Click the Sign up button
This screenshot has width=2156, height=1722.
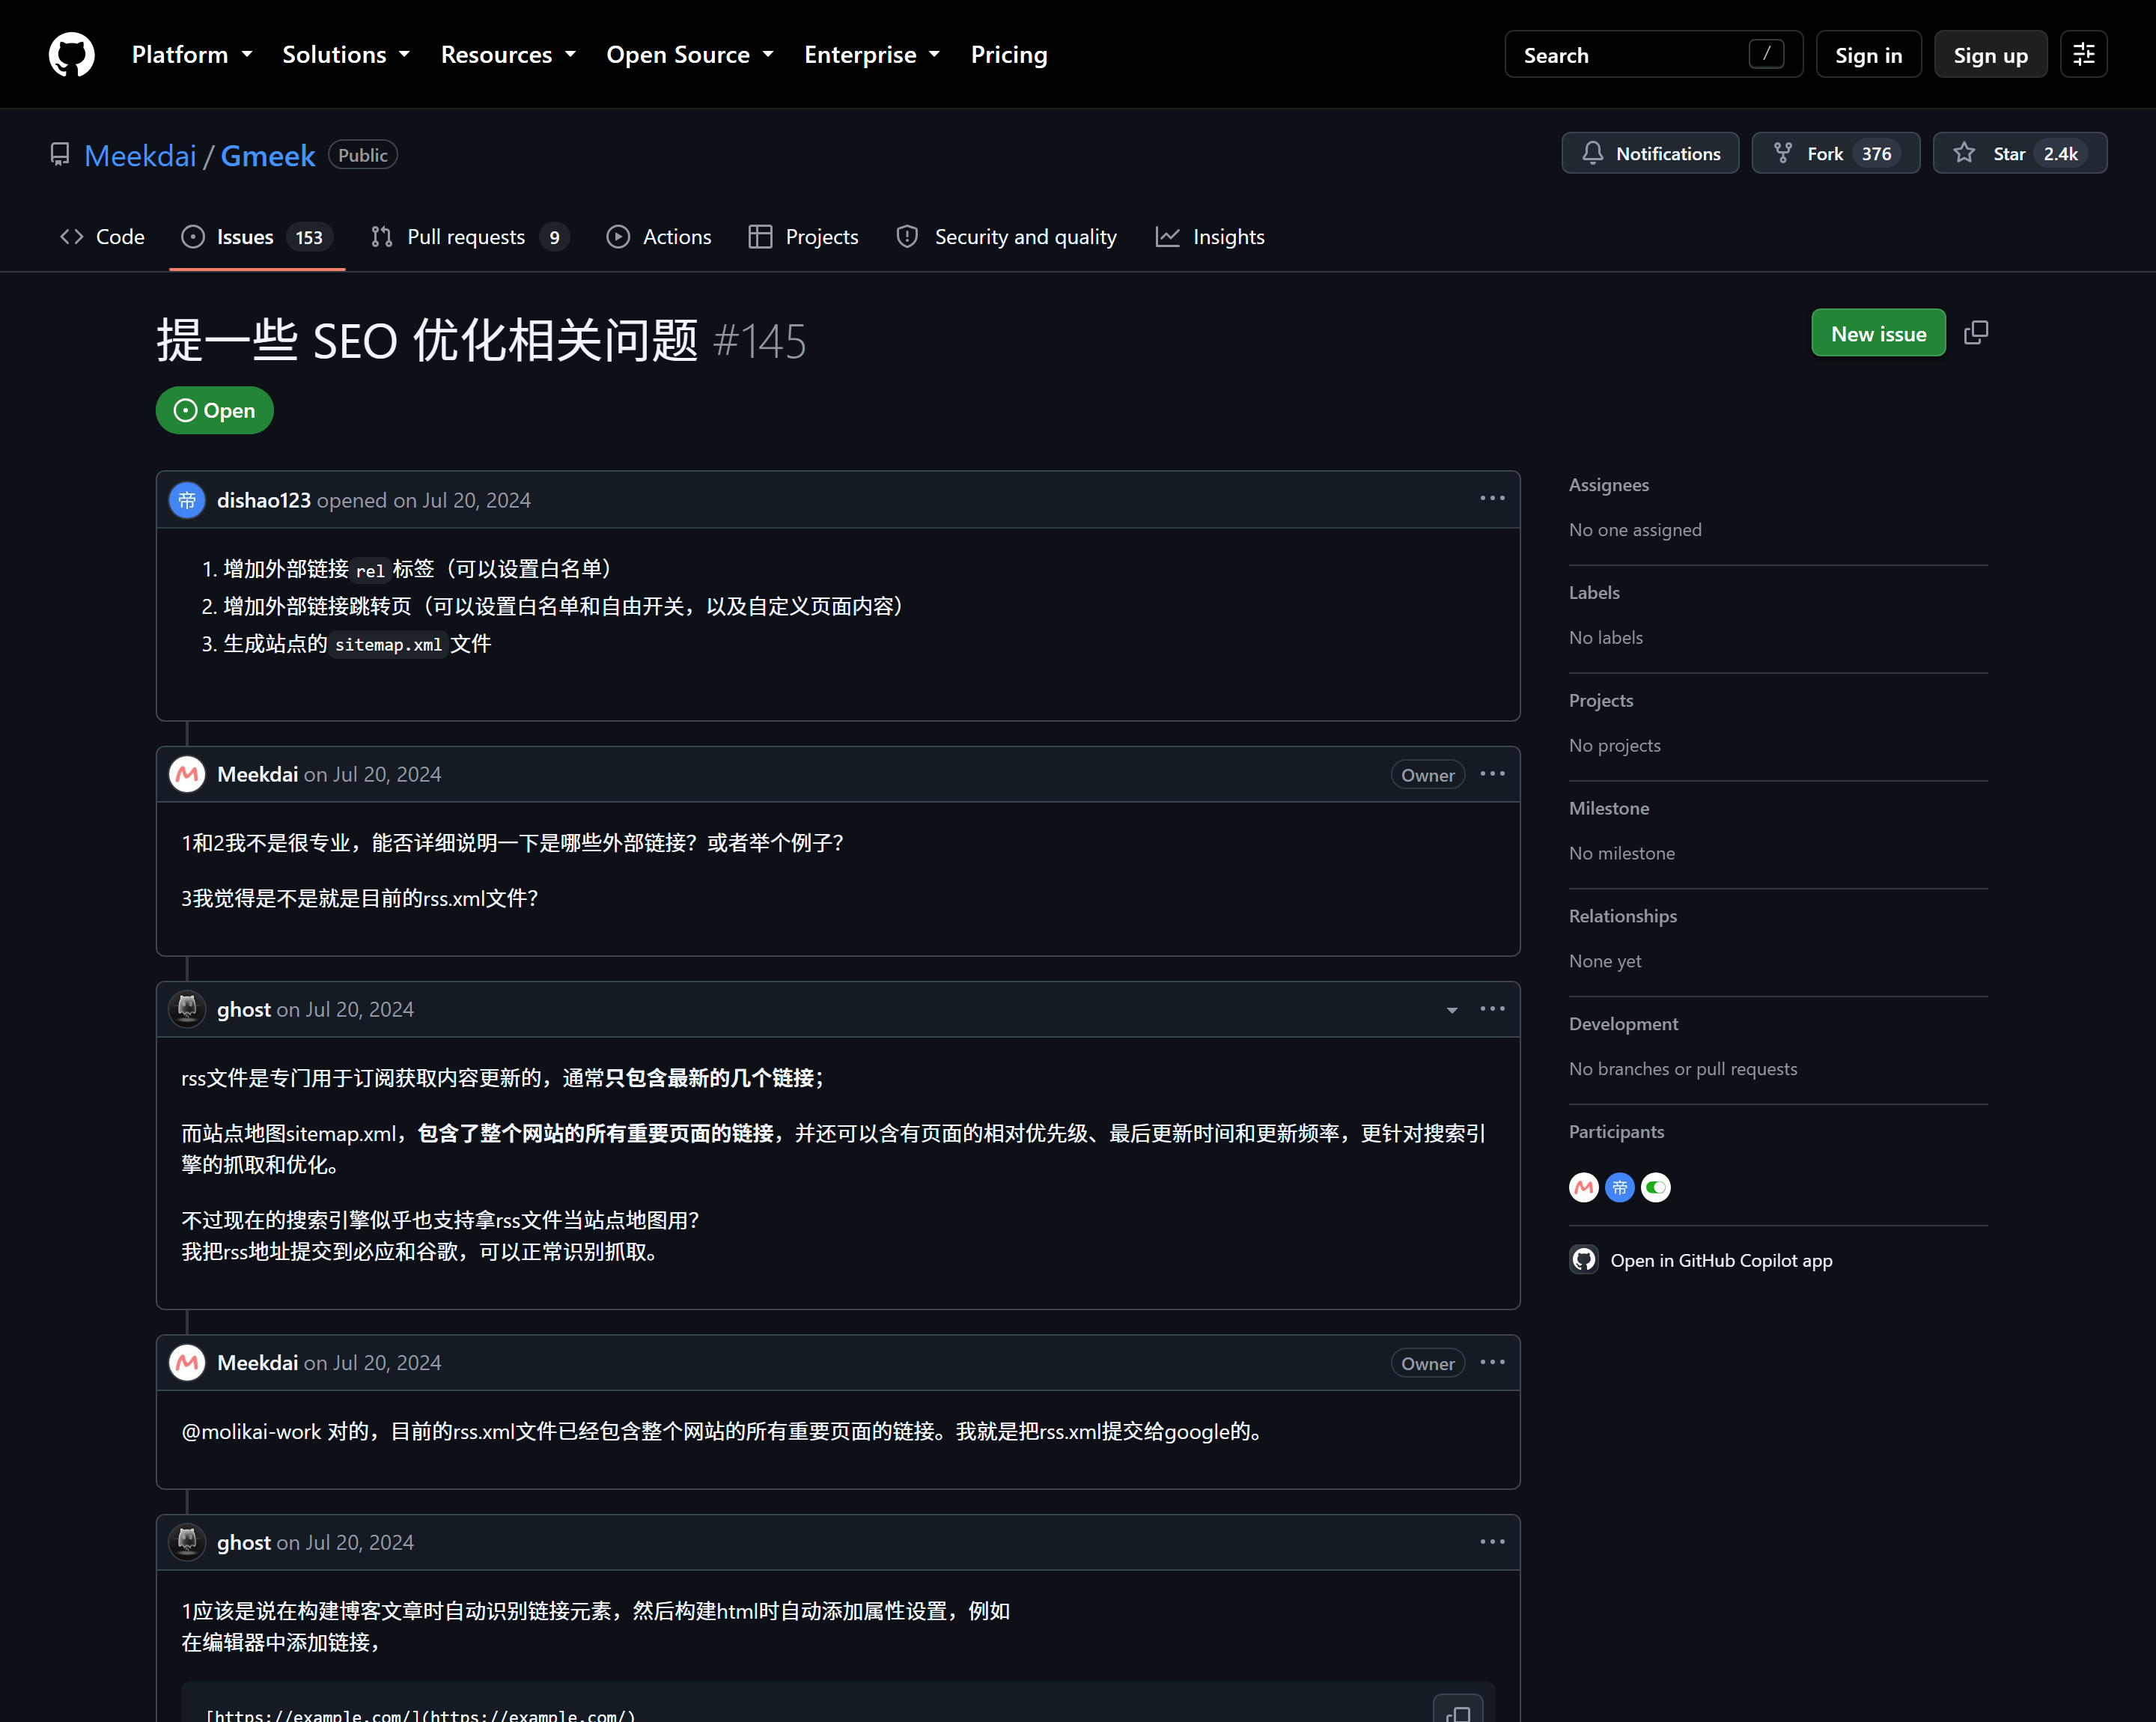[1990, 54]
